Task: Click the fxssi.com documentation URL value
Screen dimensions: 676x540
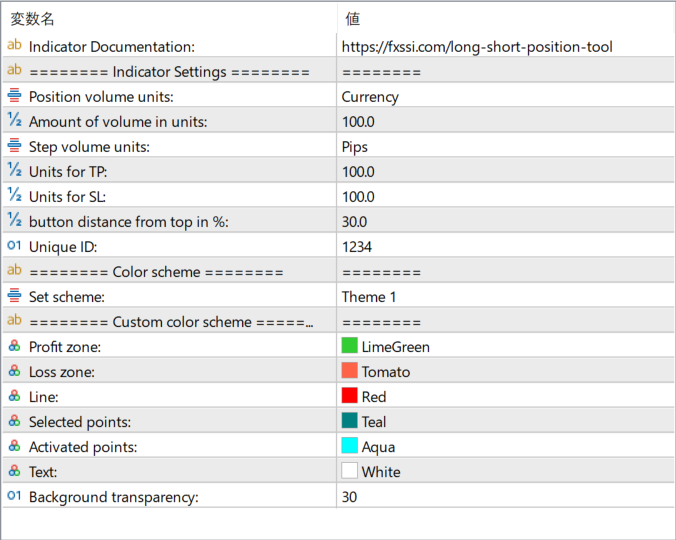Action: (x=477, y=47)
